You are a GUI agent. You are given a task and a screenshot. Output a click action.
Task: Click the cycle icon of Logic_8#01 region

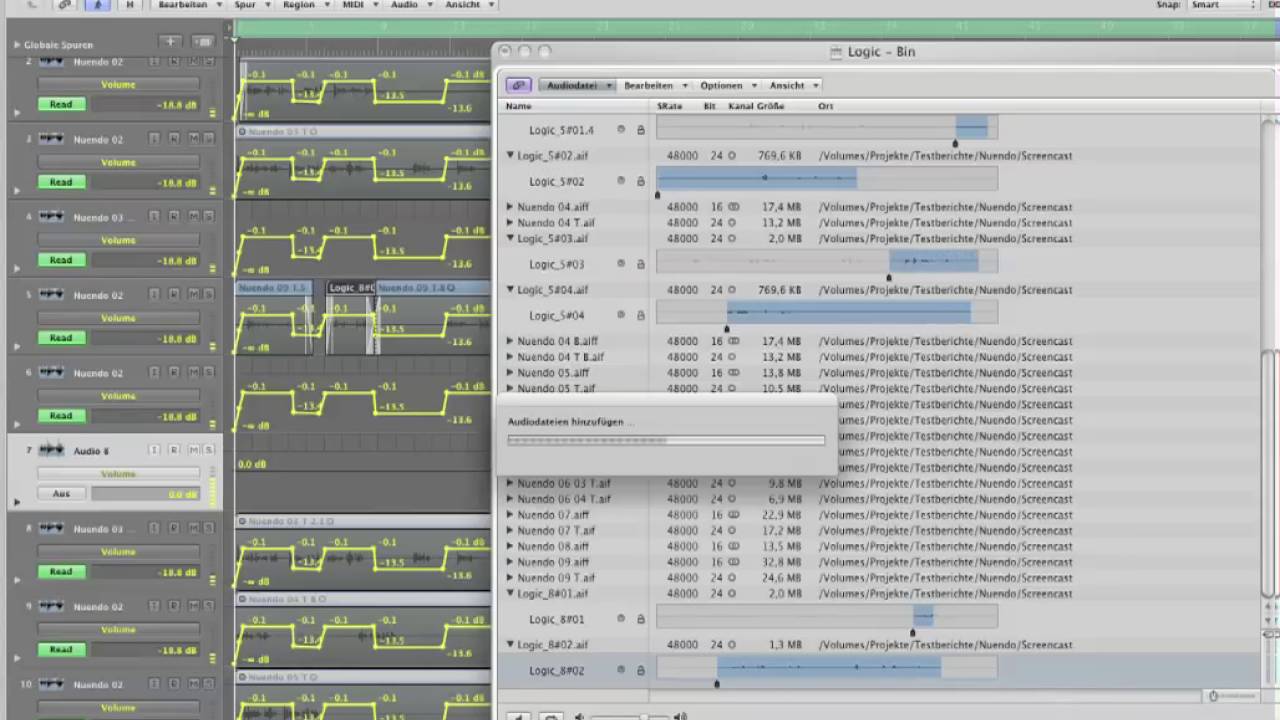point(621,619)
